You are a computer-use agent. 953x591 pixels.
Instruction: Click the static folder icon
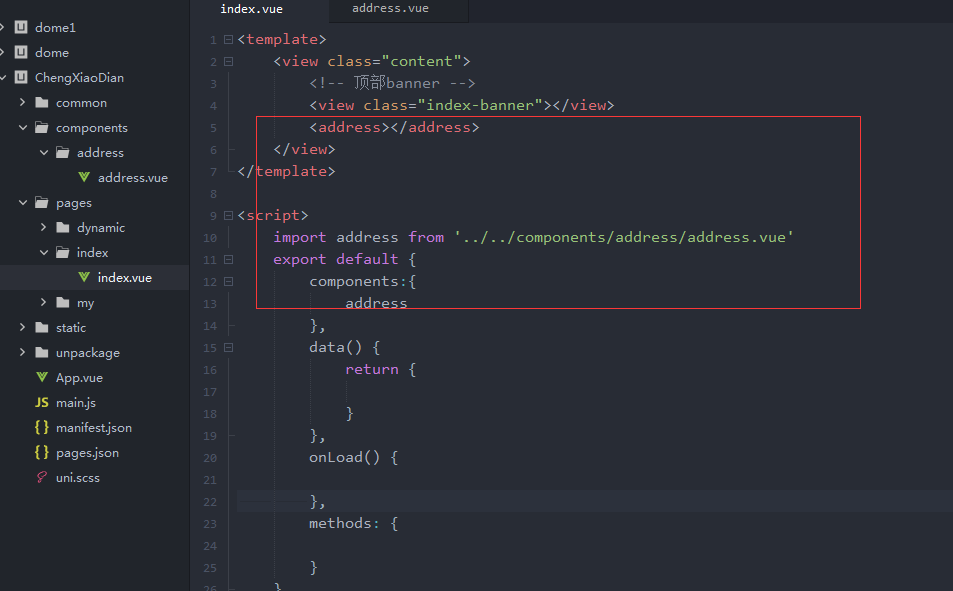(x=42, y=327)
